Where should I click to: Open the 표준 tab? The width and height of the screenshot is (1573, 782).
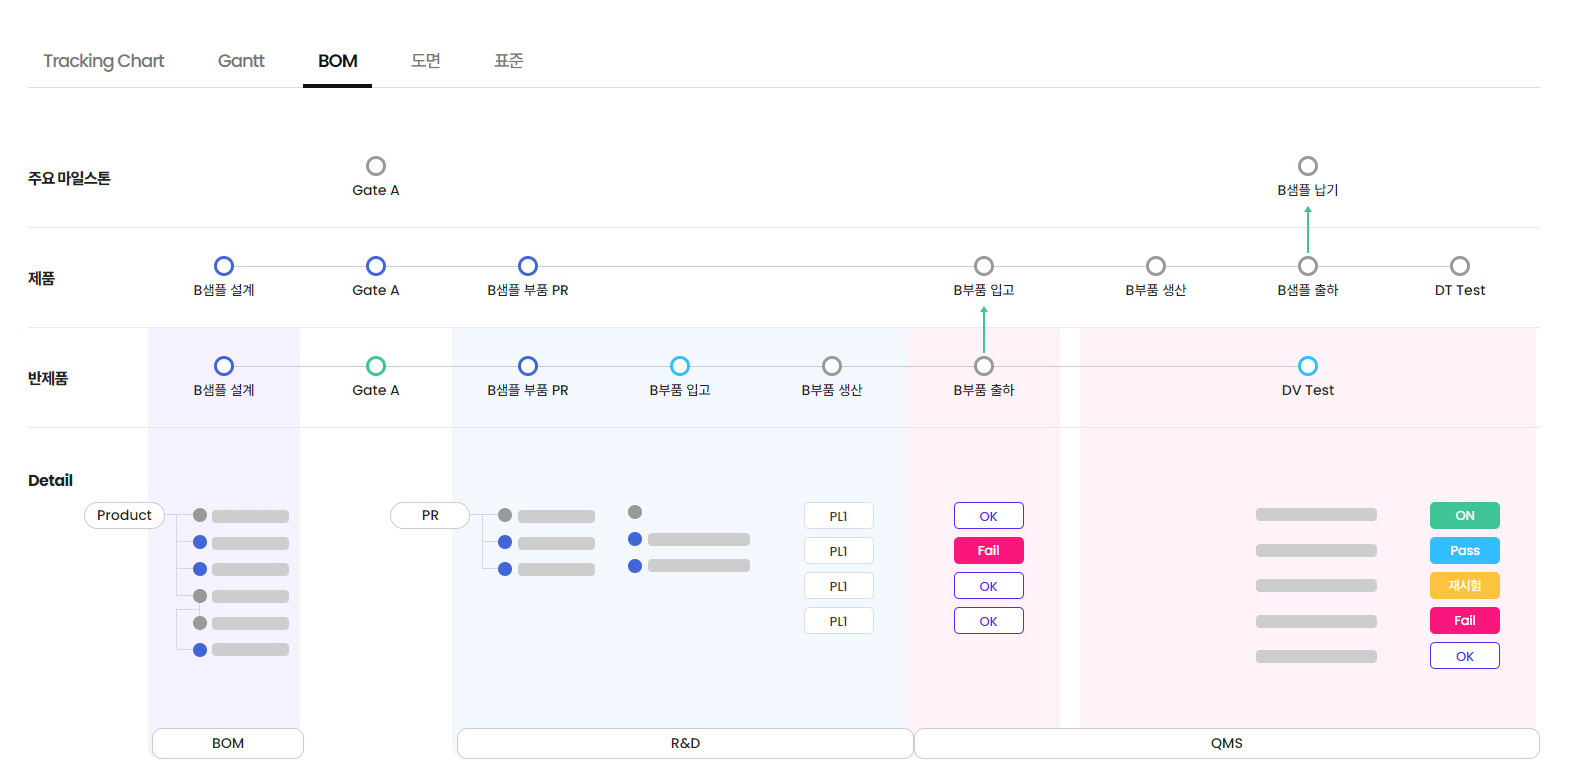tap(508, 61)
